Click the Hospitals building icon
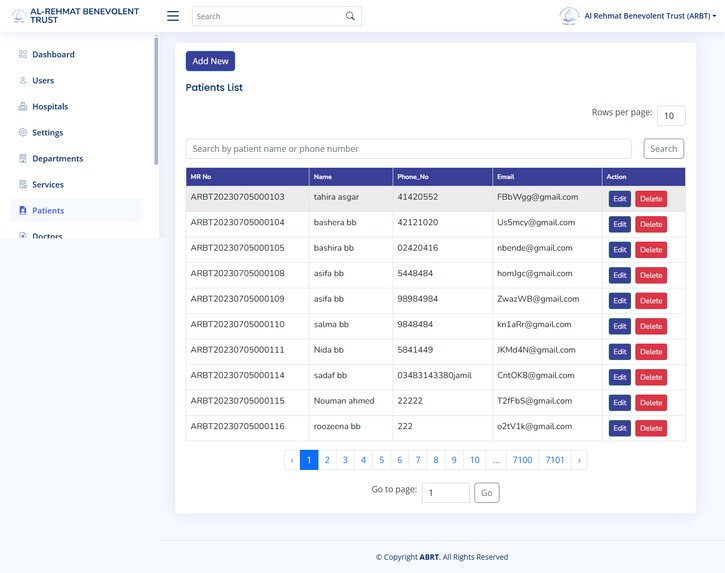Screen dimensions: 725x573 click(x=23, y=106)
